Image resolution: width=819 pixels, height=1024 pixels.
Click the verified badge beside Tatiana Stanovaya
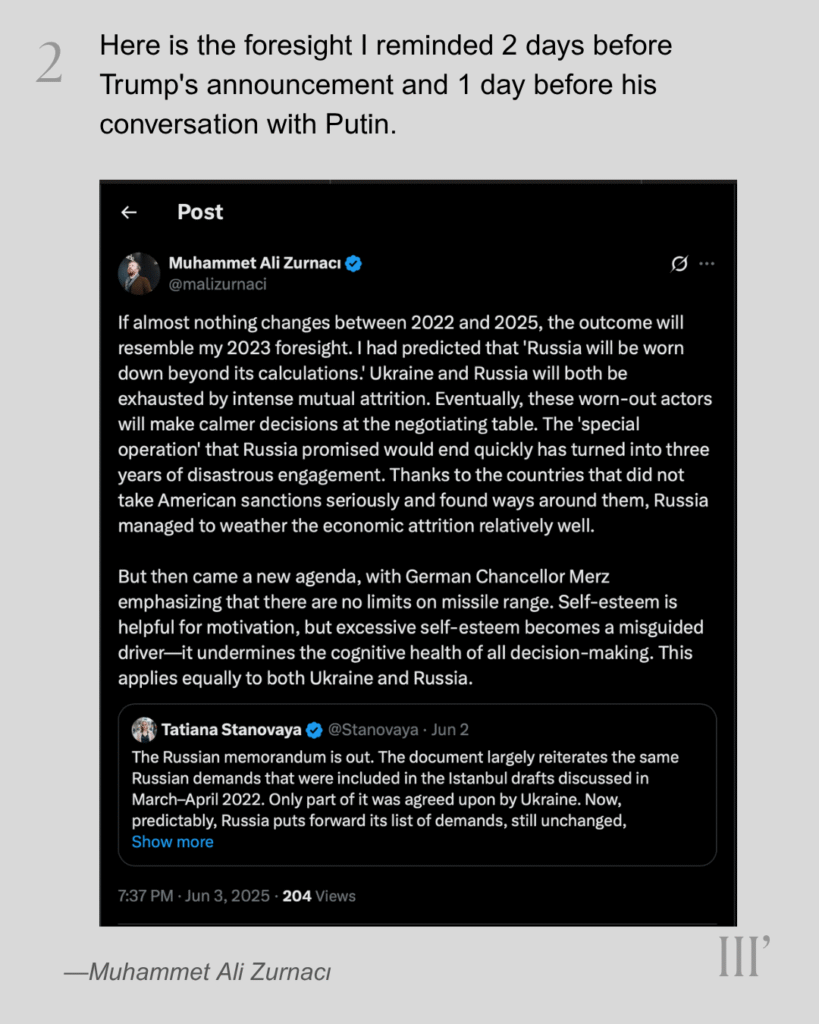tap(314, 729)
